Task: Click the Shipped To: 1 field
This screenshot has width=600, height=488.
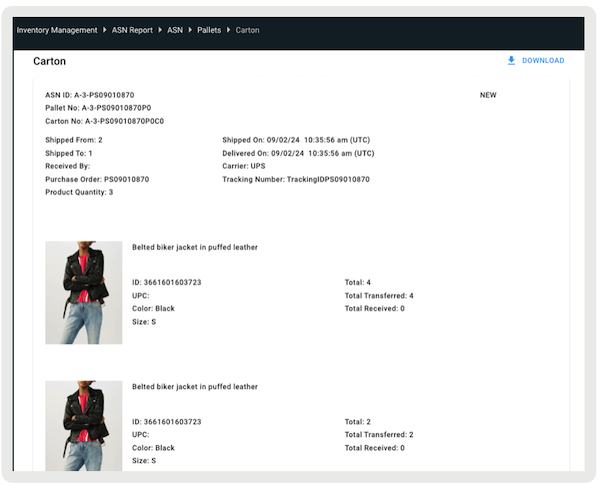Action: click(69, 153)
